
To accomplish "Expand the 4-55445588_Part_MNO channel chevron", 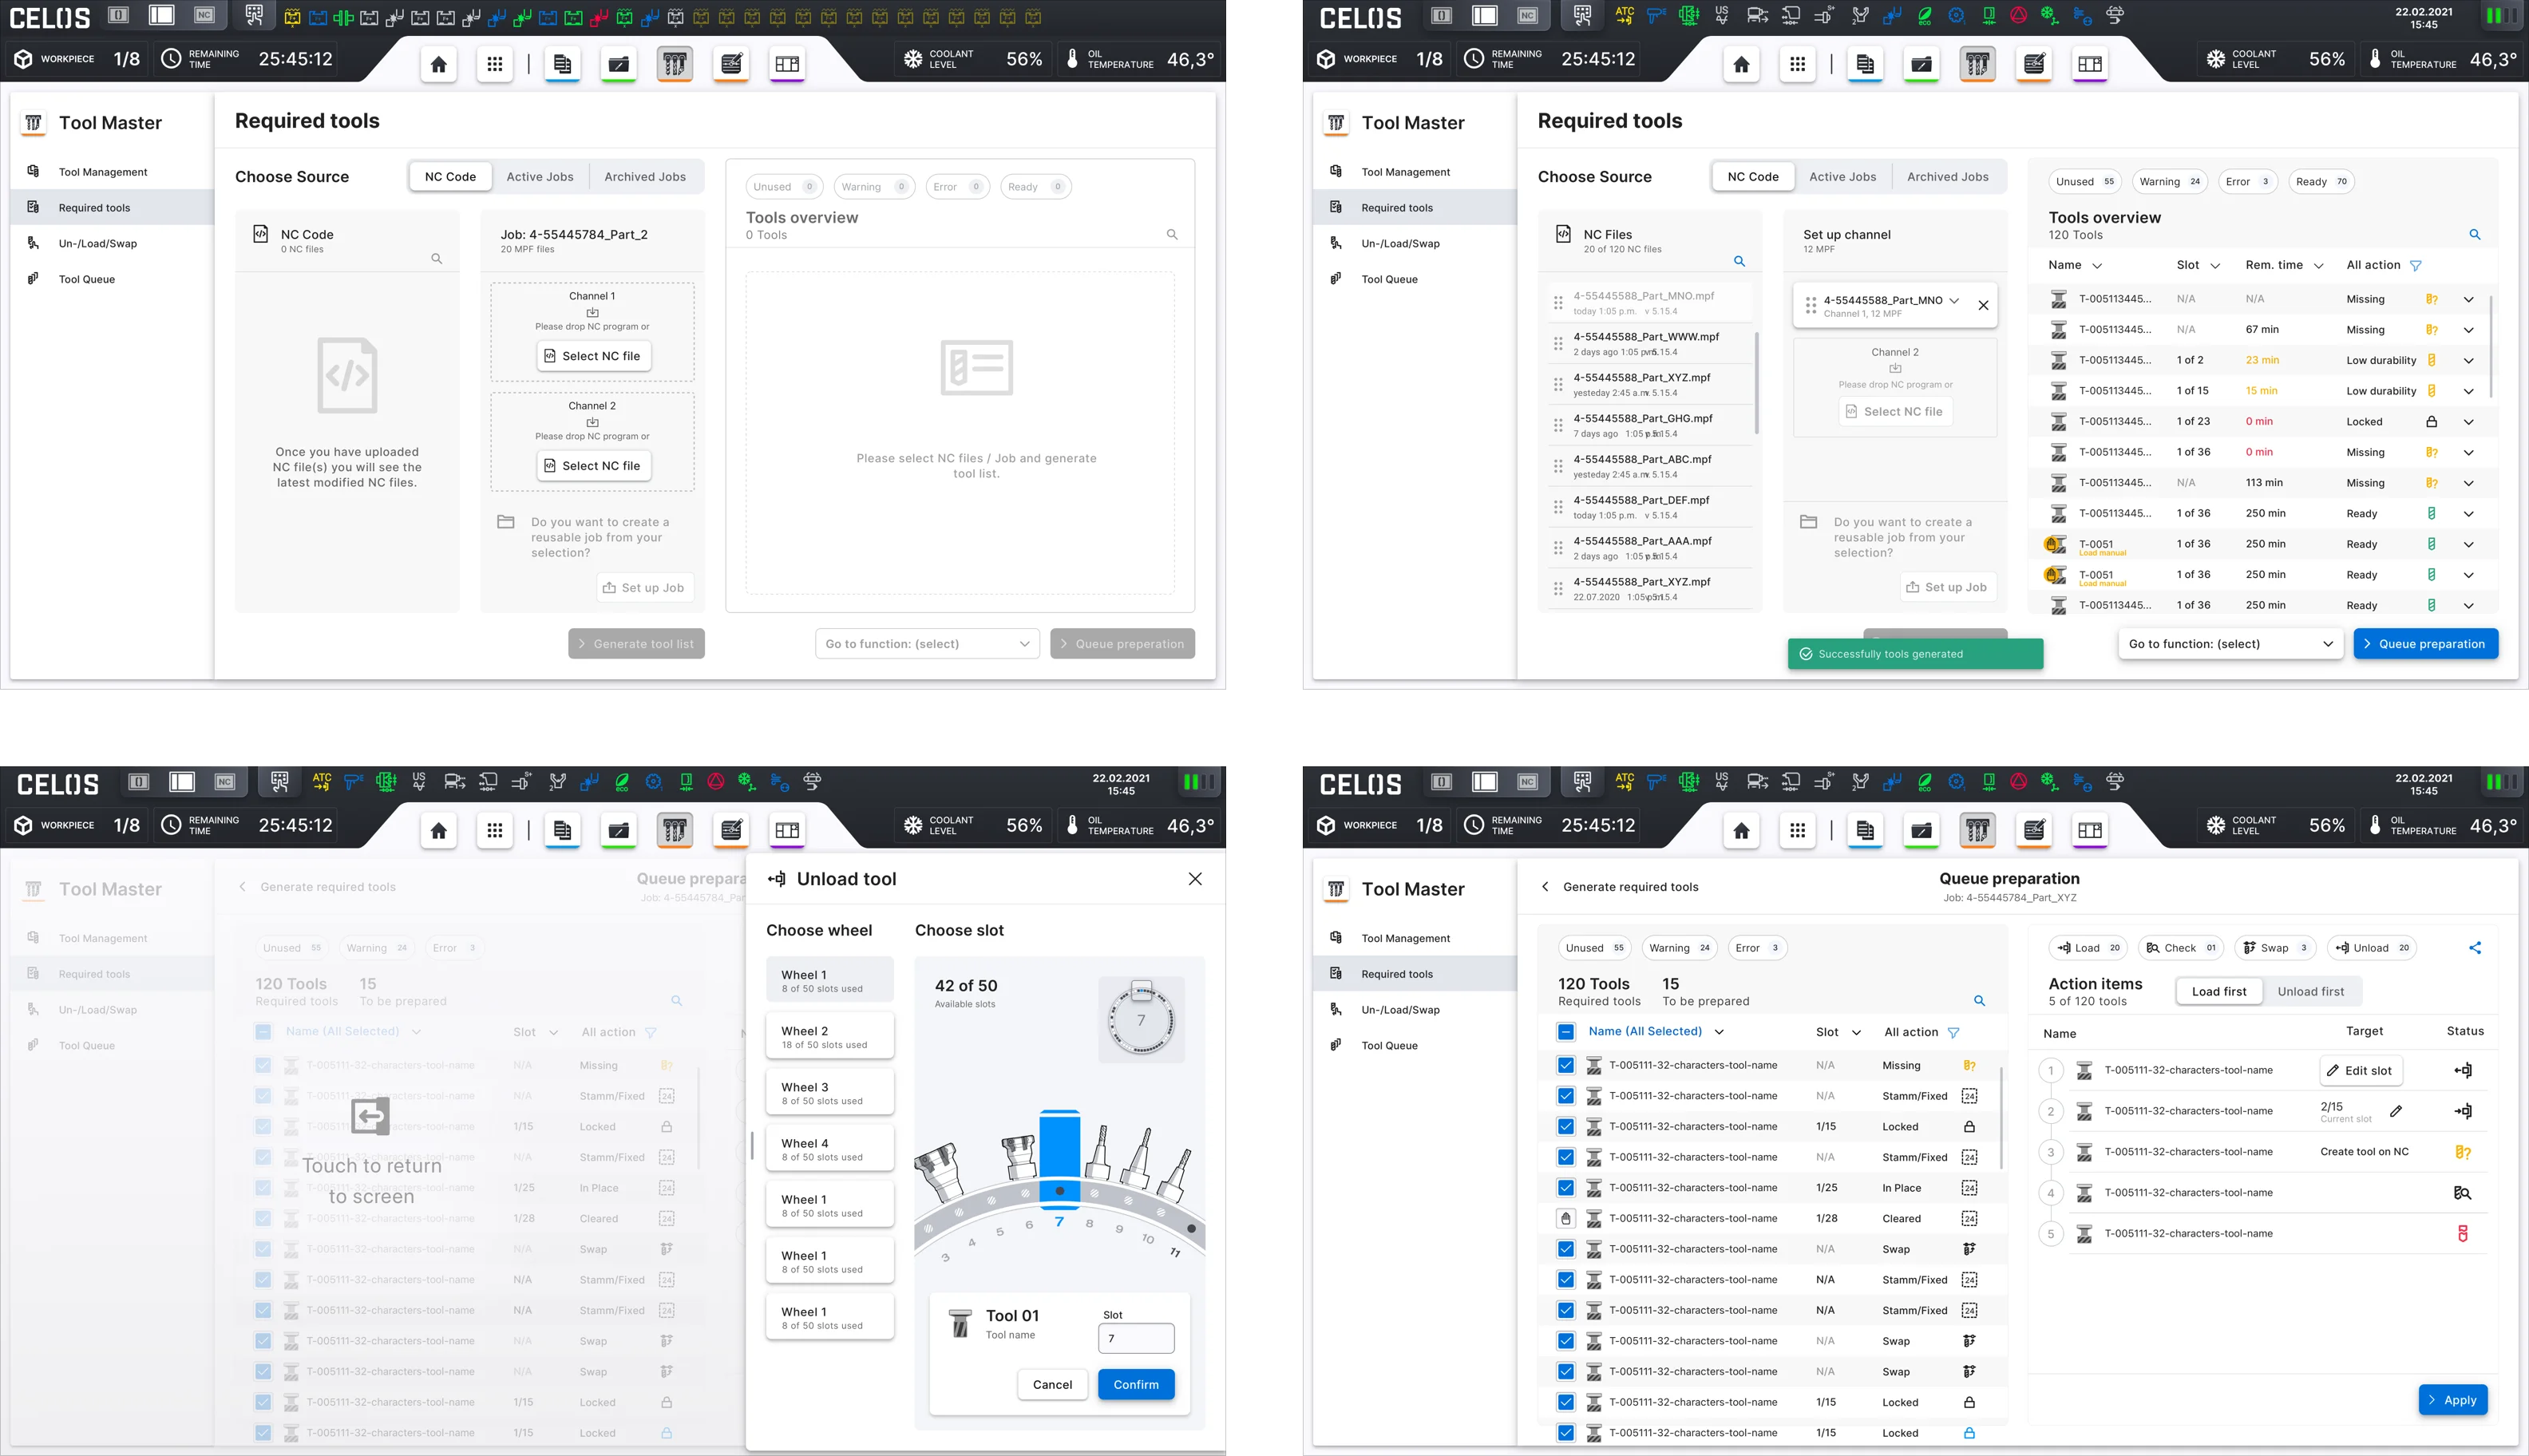I will [x=1954, y=300].
